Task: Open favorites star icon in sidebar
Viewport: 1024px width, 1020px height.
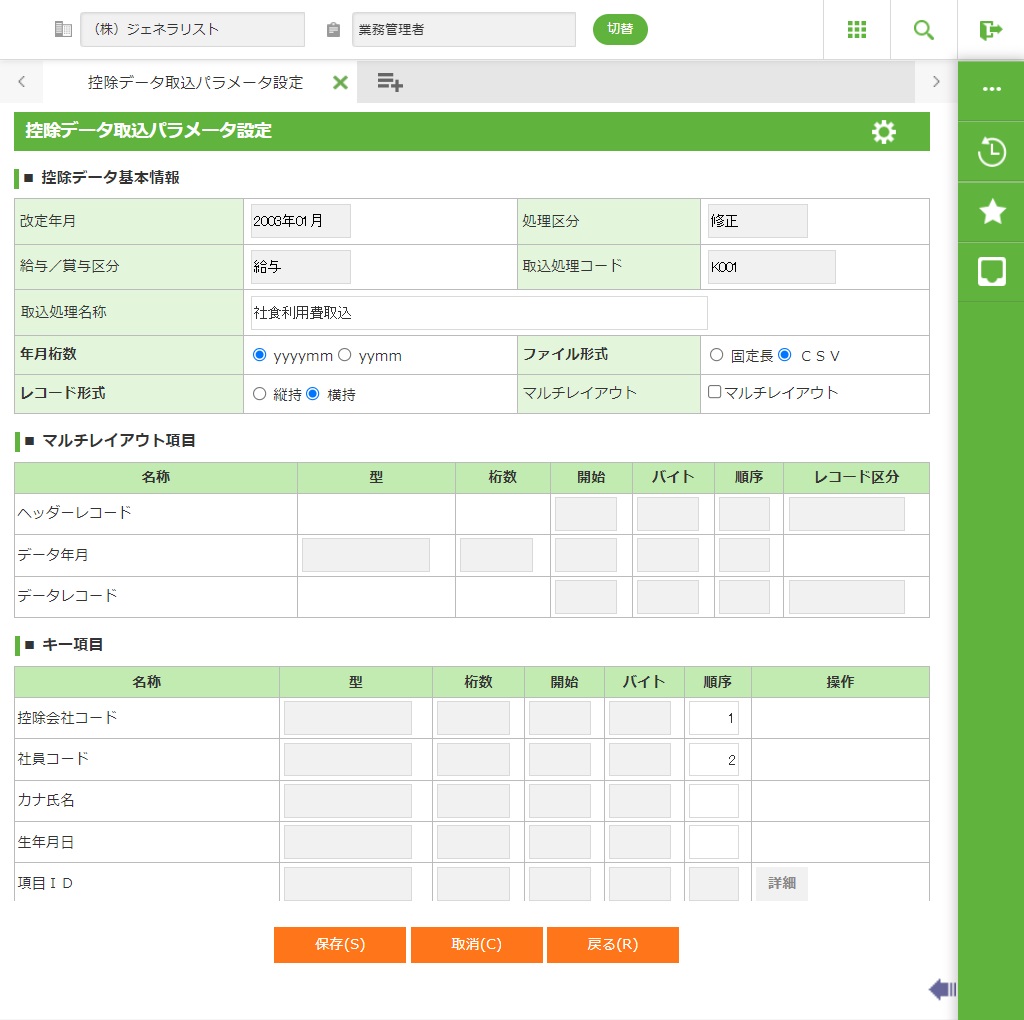Action: click(x=991, y=211)
